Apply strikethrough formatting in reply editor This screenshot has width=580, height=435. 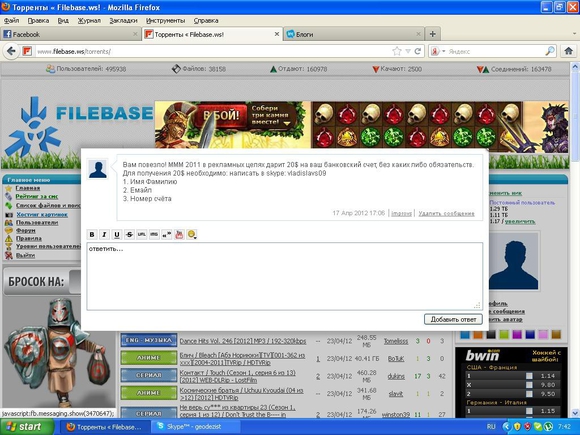(129, 234)
